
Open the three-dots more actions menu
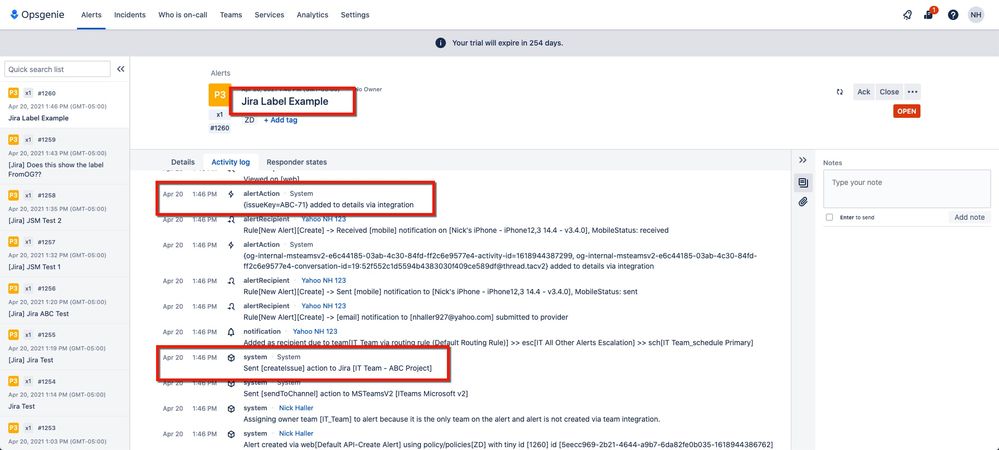(912, 92)
